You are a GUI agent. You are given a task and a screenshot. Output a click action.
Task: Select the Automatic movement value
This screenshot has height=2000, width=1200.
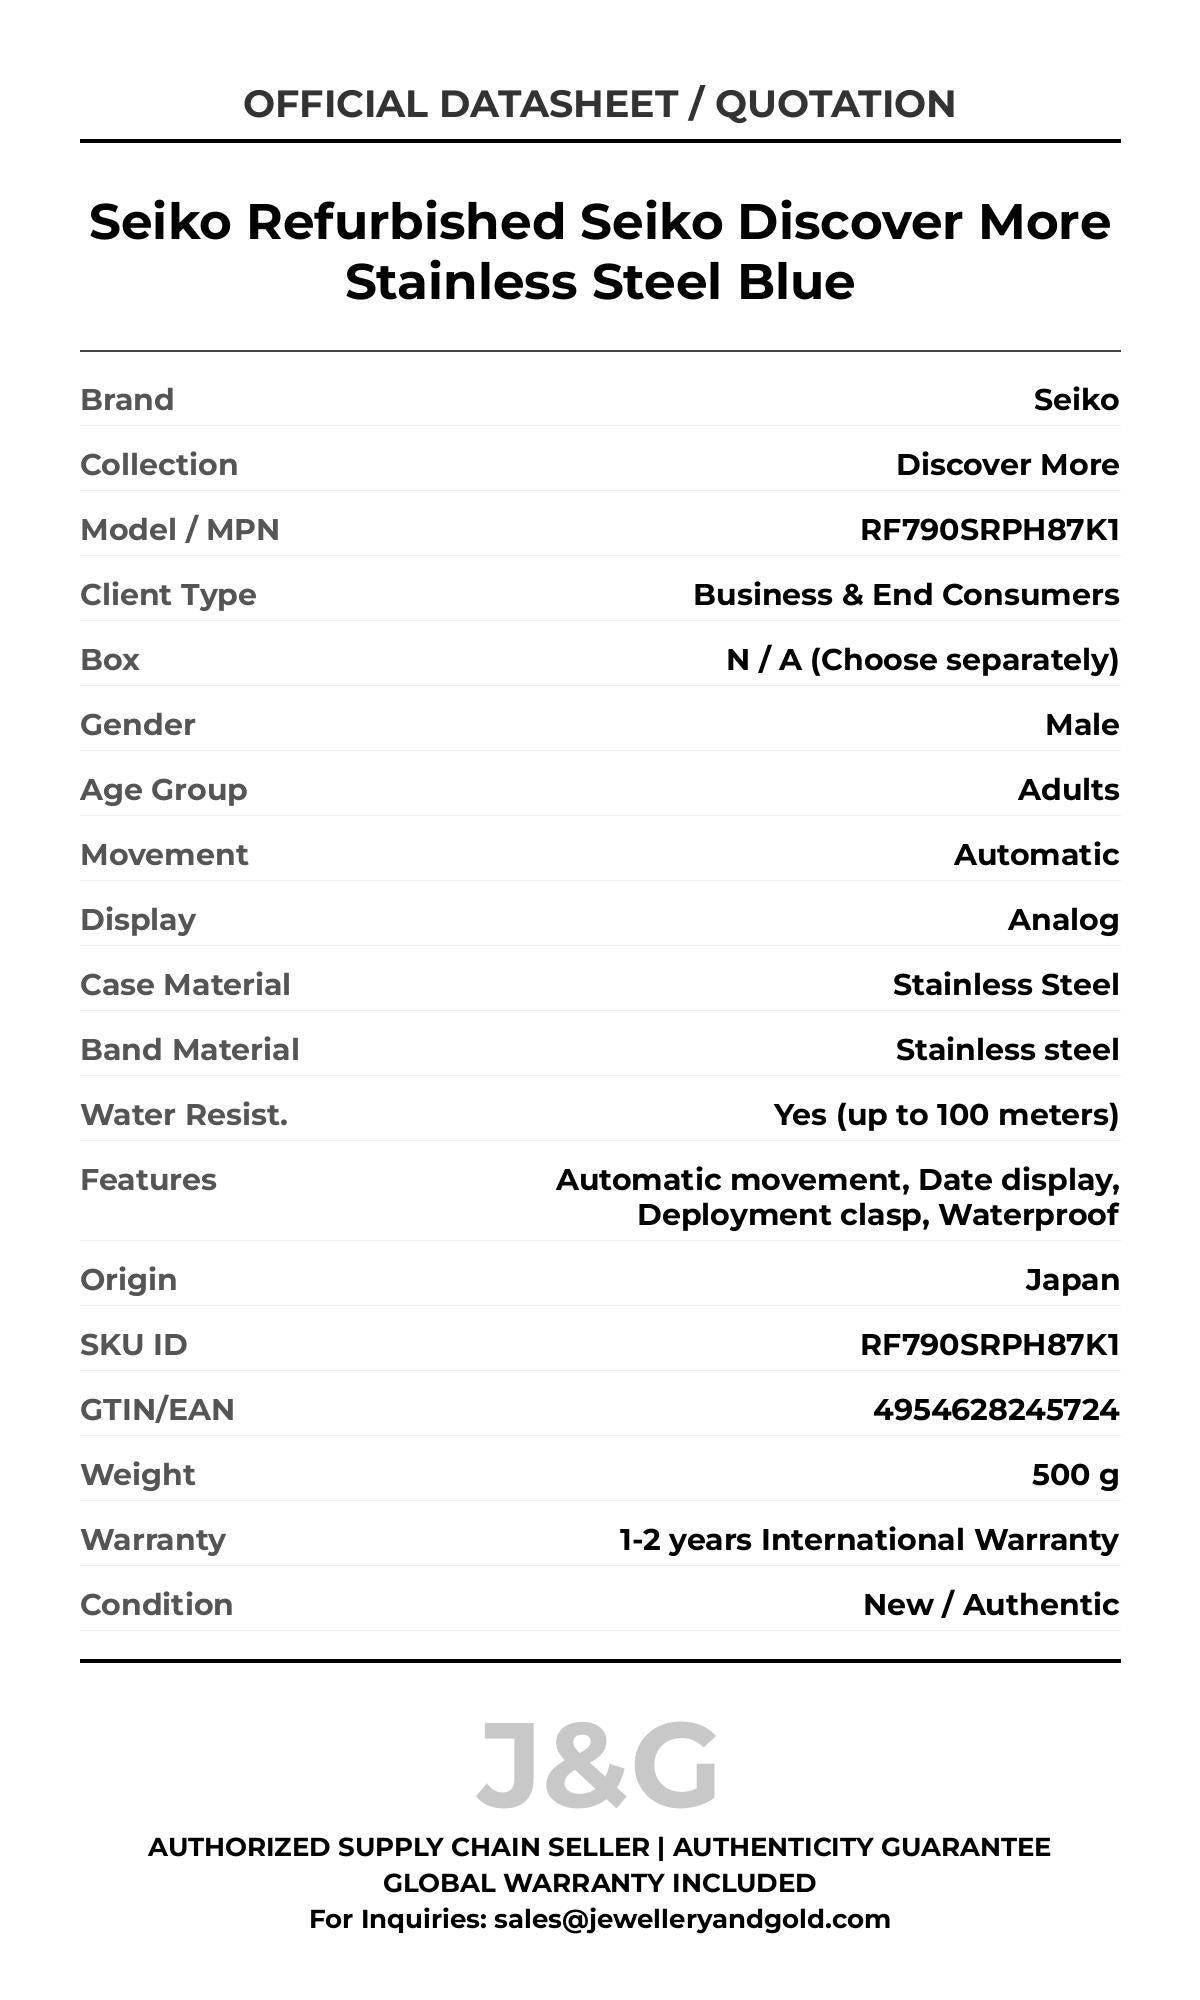point(1036,855)
